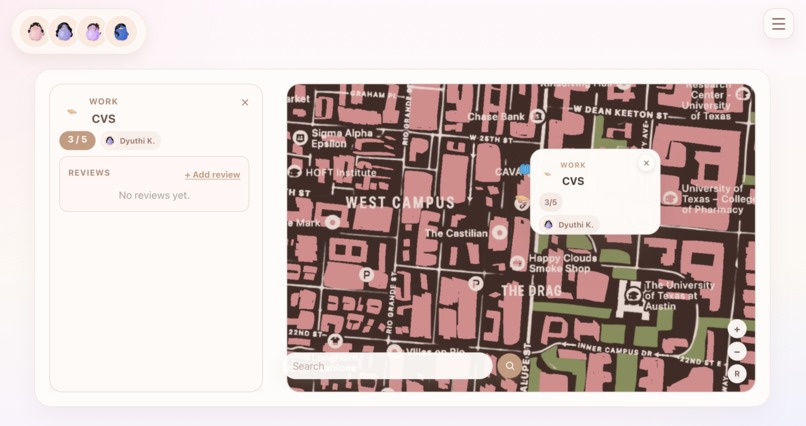Click the W DEAN KEETON ST label
This screenshot has width=806, height=426.
pyautogui.click(x=620, y=113)
